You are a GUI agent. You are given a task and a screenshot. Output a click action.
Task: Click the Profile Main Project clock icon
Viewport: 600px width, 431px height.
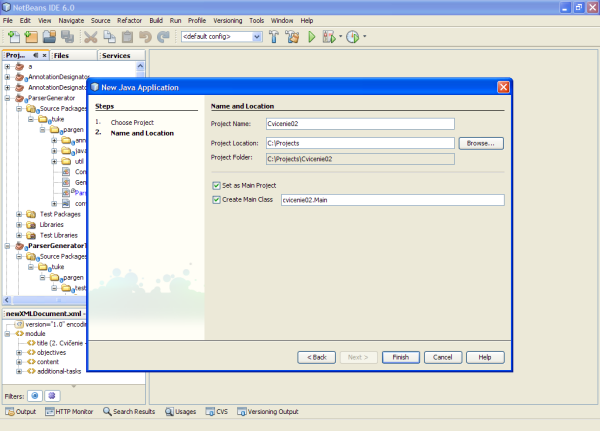tap(352, 37)
